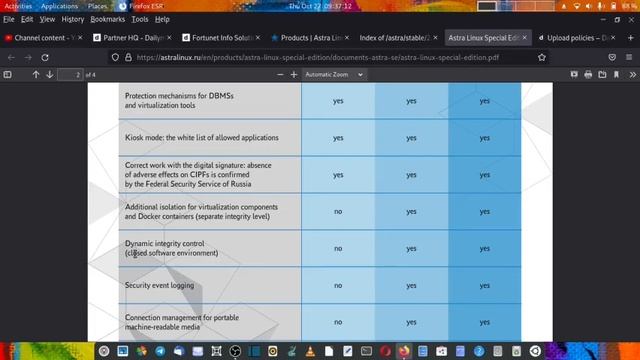Click 'Connection management for portable' row text
Viewport: 640px width, 360px height.
[x=182, y=322]
